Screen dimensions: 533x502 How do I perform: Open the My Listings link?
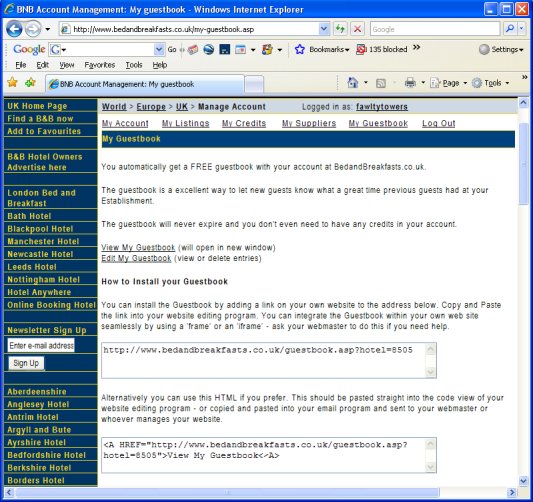tap(186, 123)
